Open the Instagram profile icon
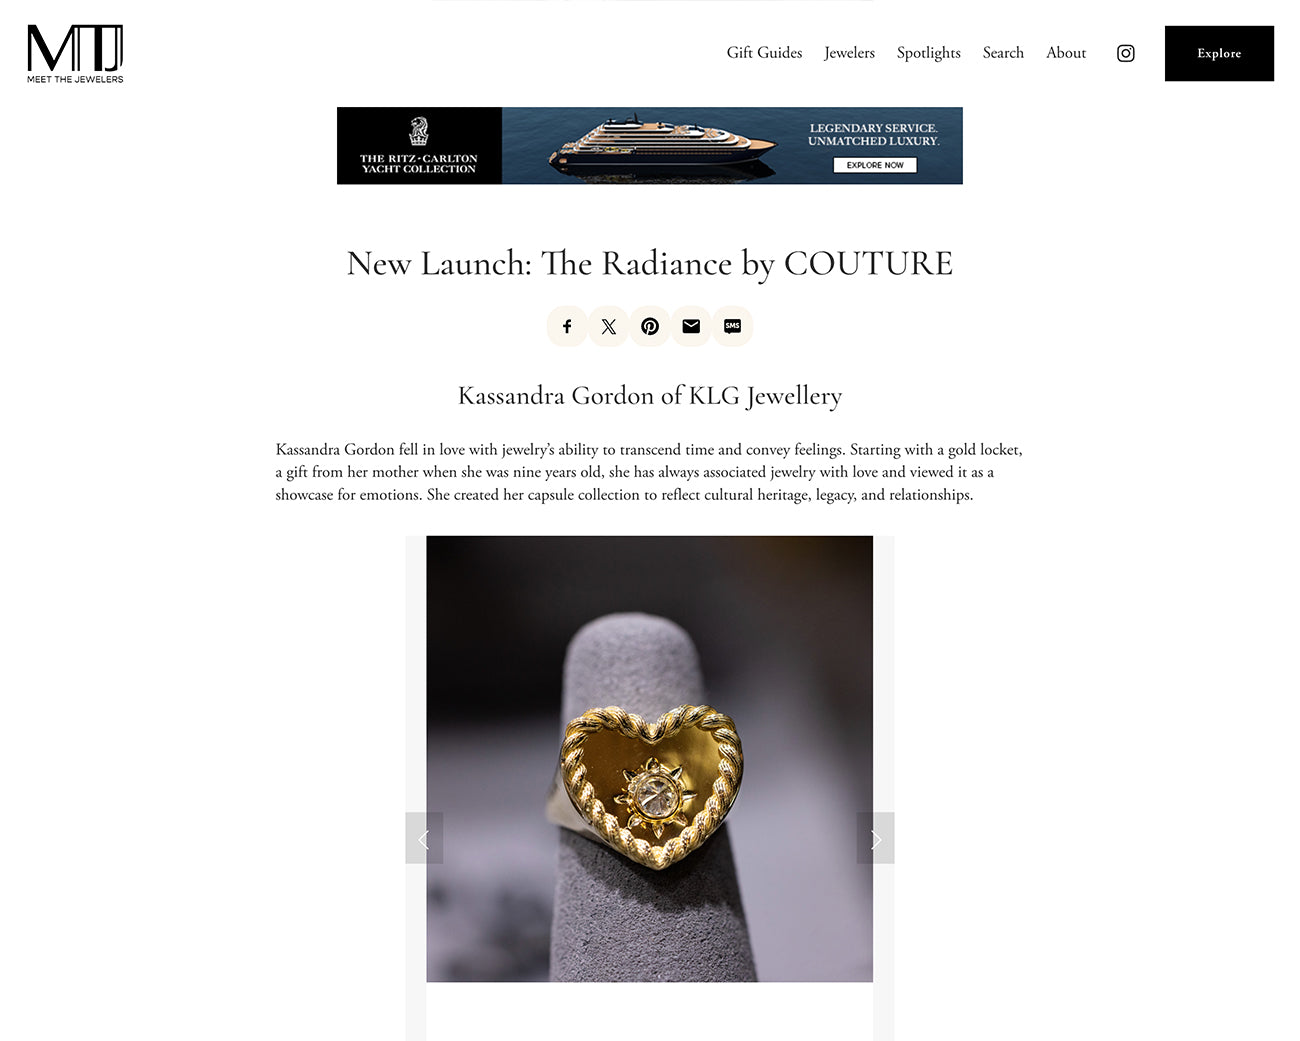Screen dimensions: 1300x1041 click(1126, 53)
